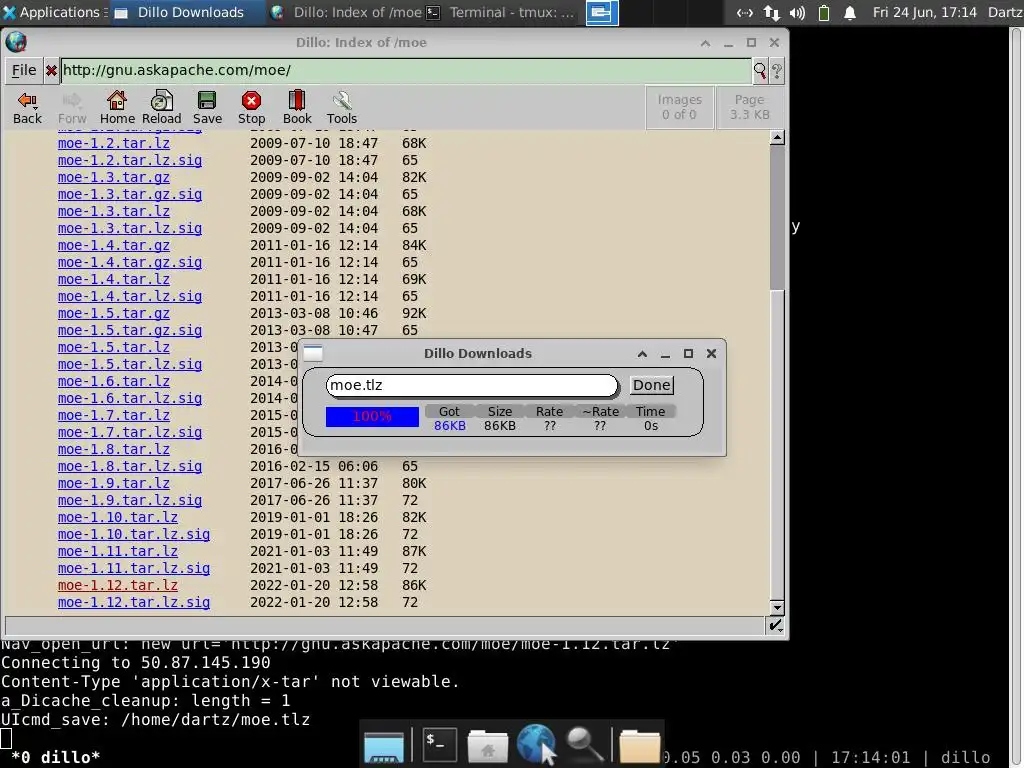This screenshot has width=1024, height=768.
Task: Open the notifications bell icon
Action: click(x=850, y=12)
